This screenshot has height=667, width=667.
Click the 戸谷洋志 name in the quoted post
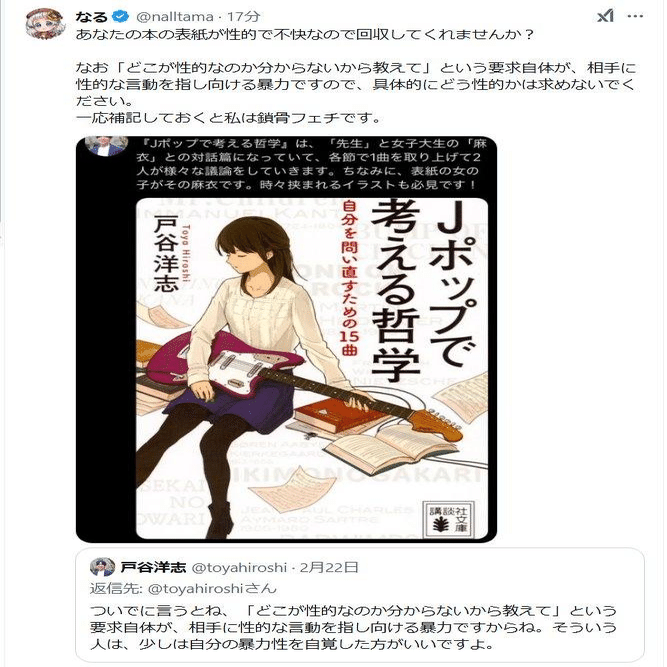(x=153, y=567)
